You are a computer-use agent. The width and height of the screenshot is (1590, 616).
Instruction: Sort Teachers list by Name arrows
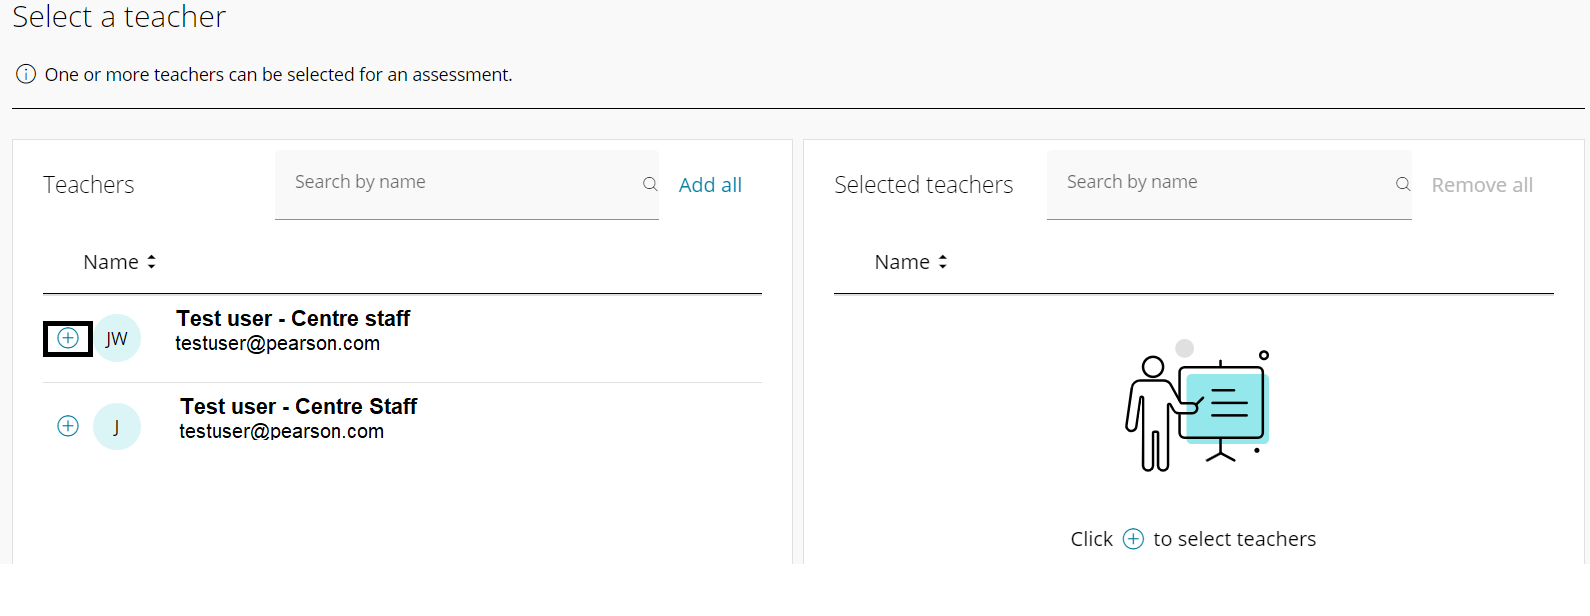(x=151, y=262)
